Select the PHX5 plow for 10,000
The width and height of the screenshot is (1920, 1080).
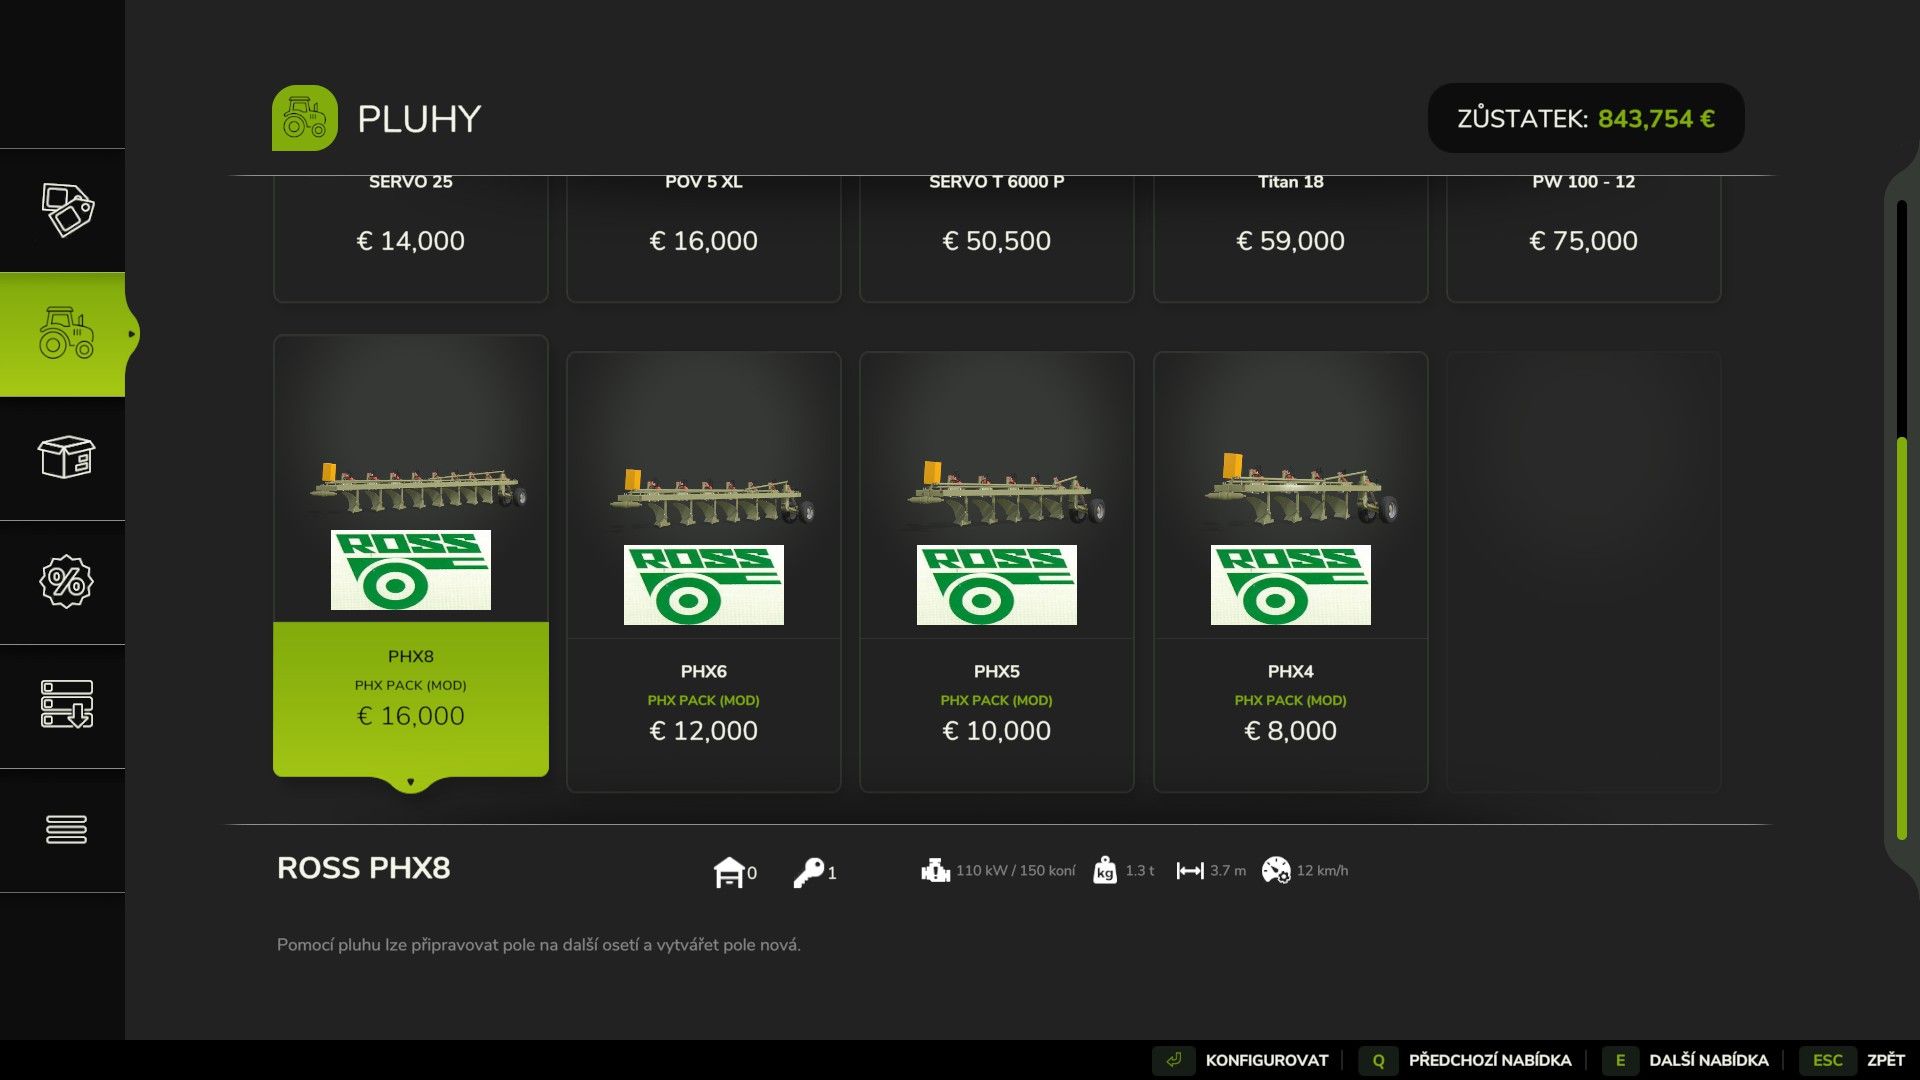pos(997,571)
